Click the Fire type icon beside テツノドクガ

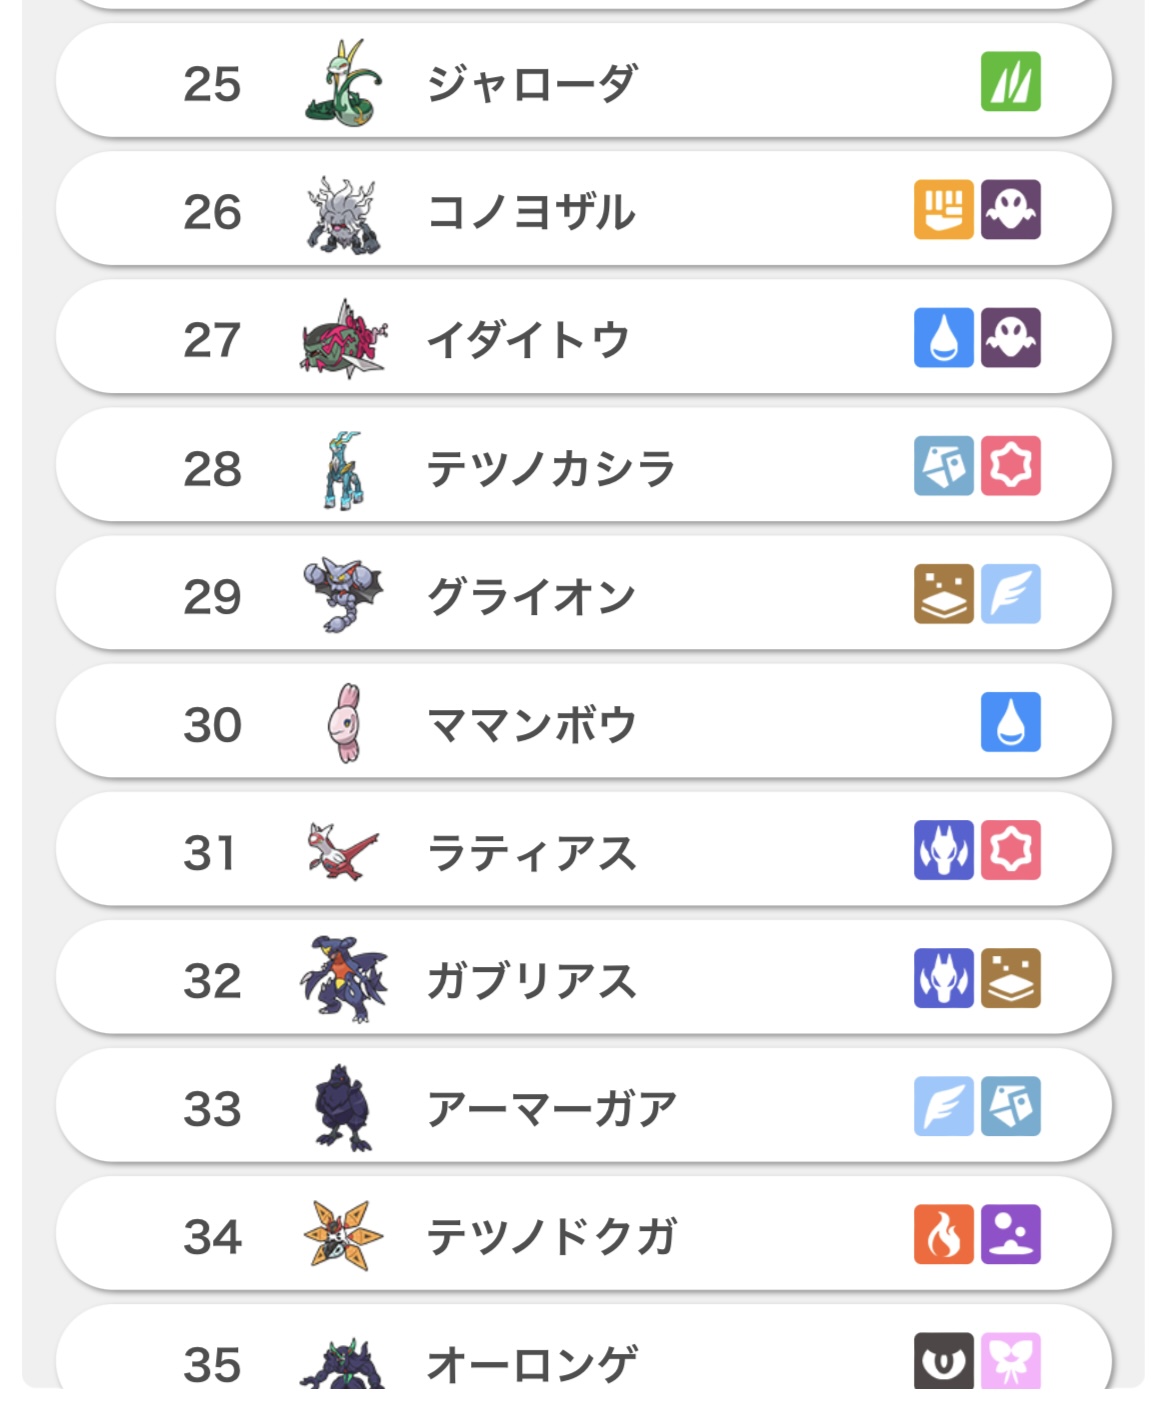(943, 1234)
